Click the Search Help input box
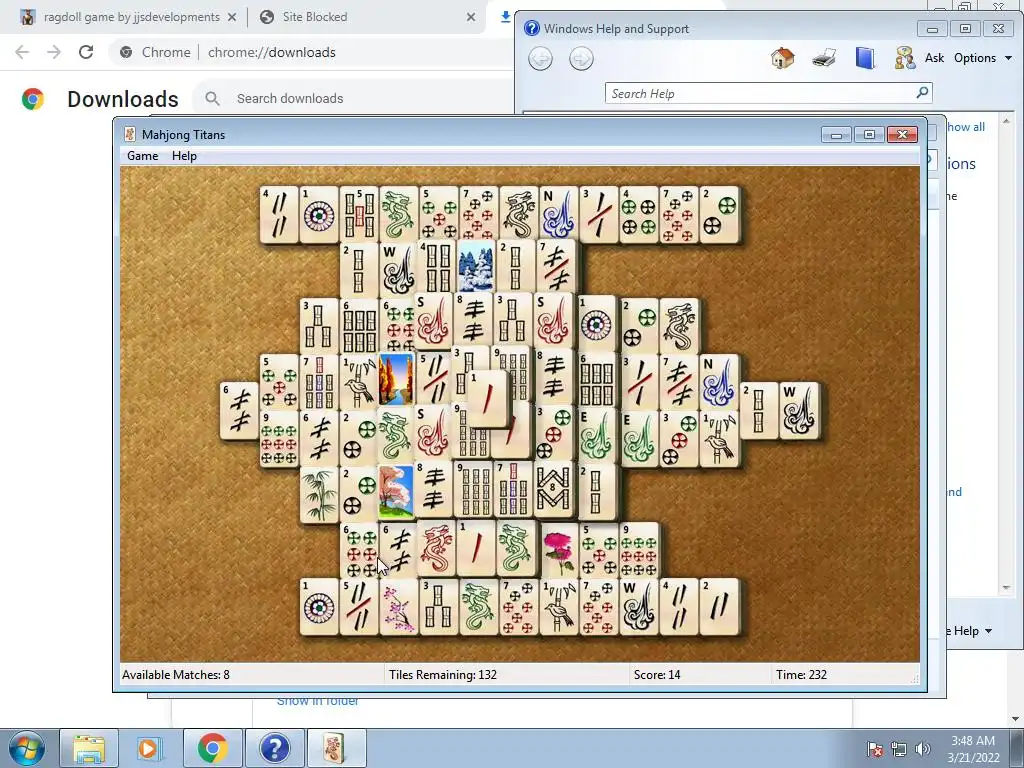The image size is (1024, 768). coord(761,93)
